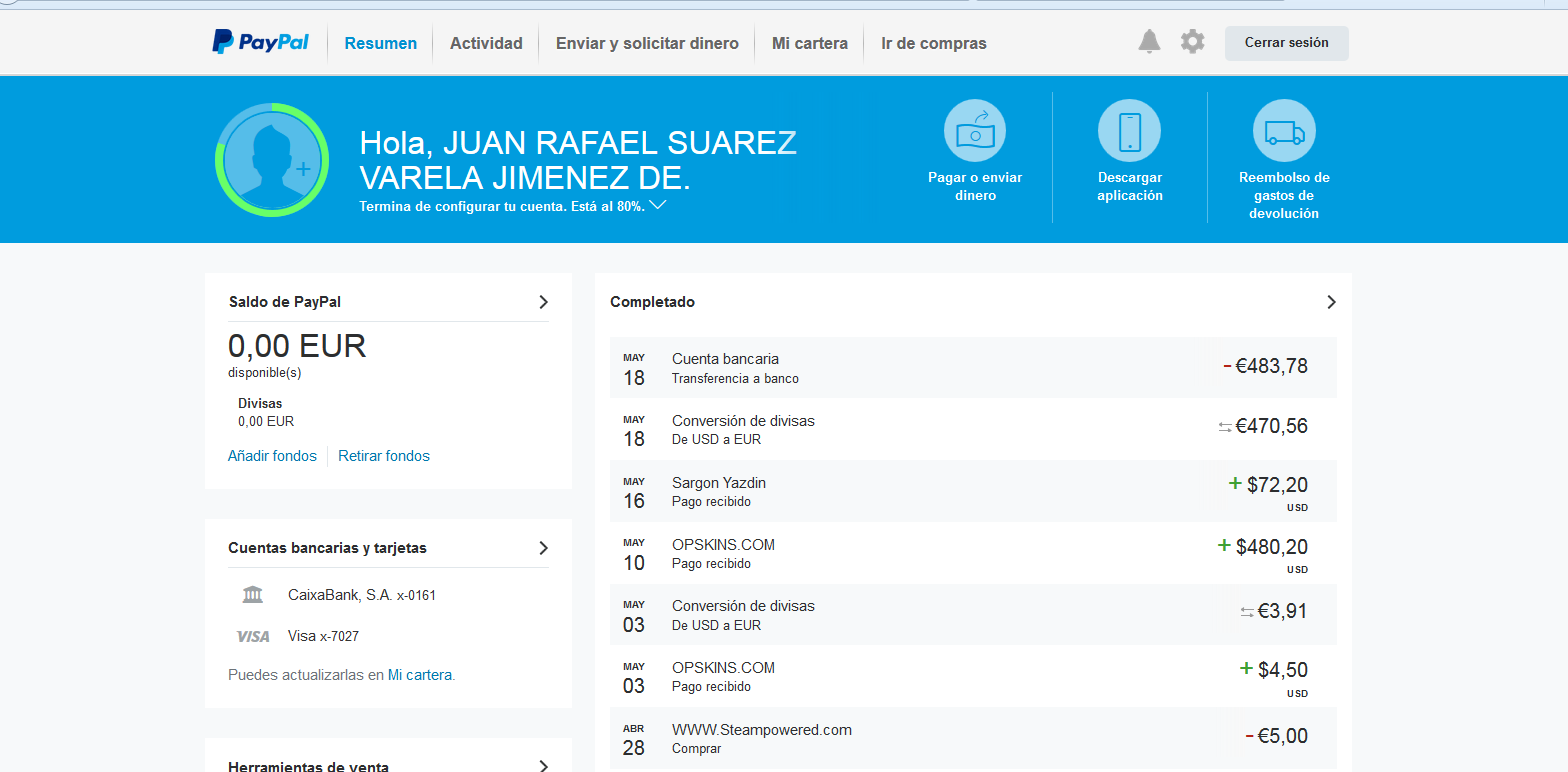Click the Pagar o enviar dinero icon
1568x772 pixels.
975,131
